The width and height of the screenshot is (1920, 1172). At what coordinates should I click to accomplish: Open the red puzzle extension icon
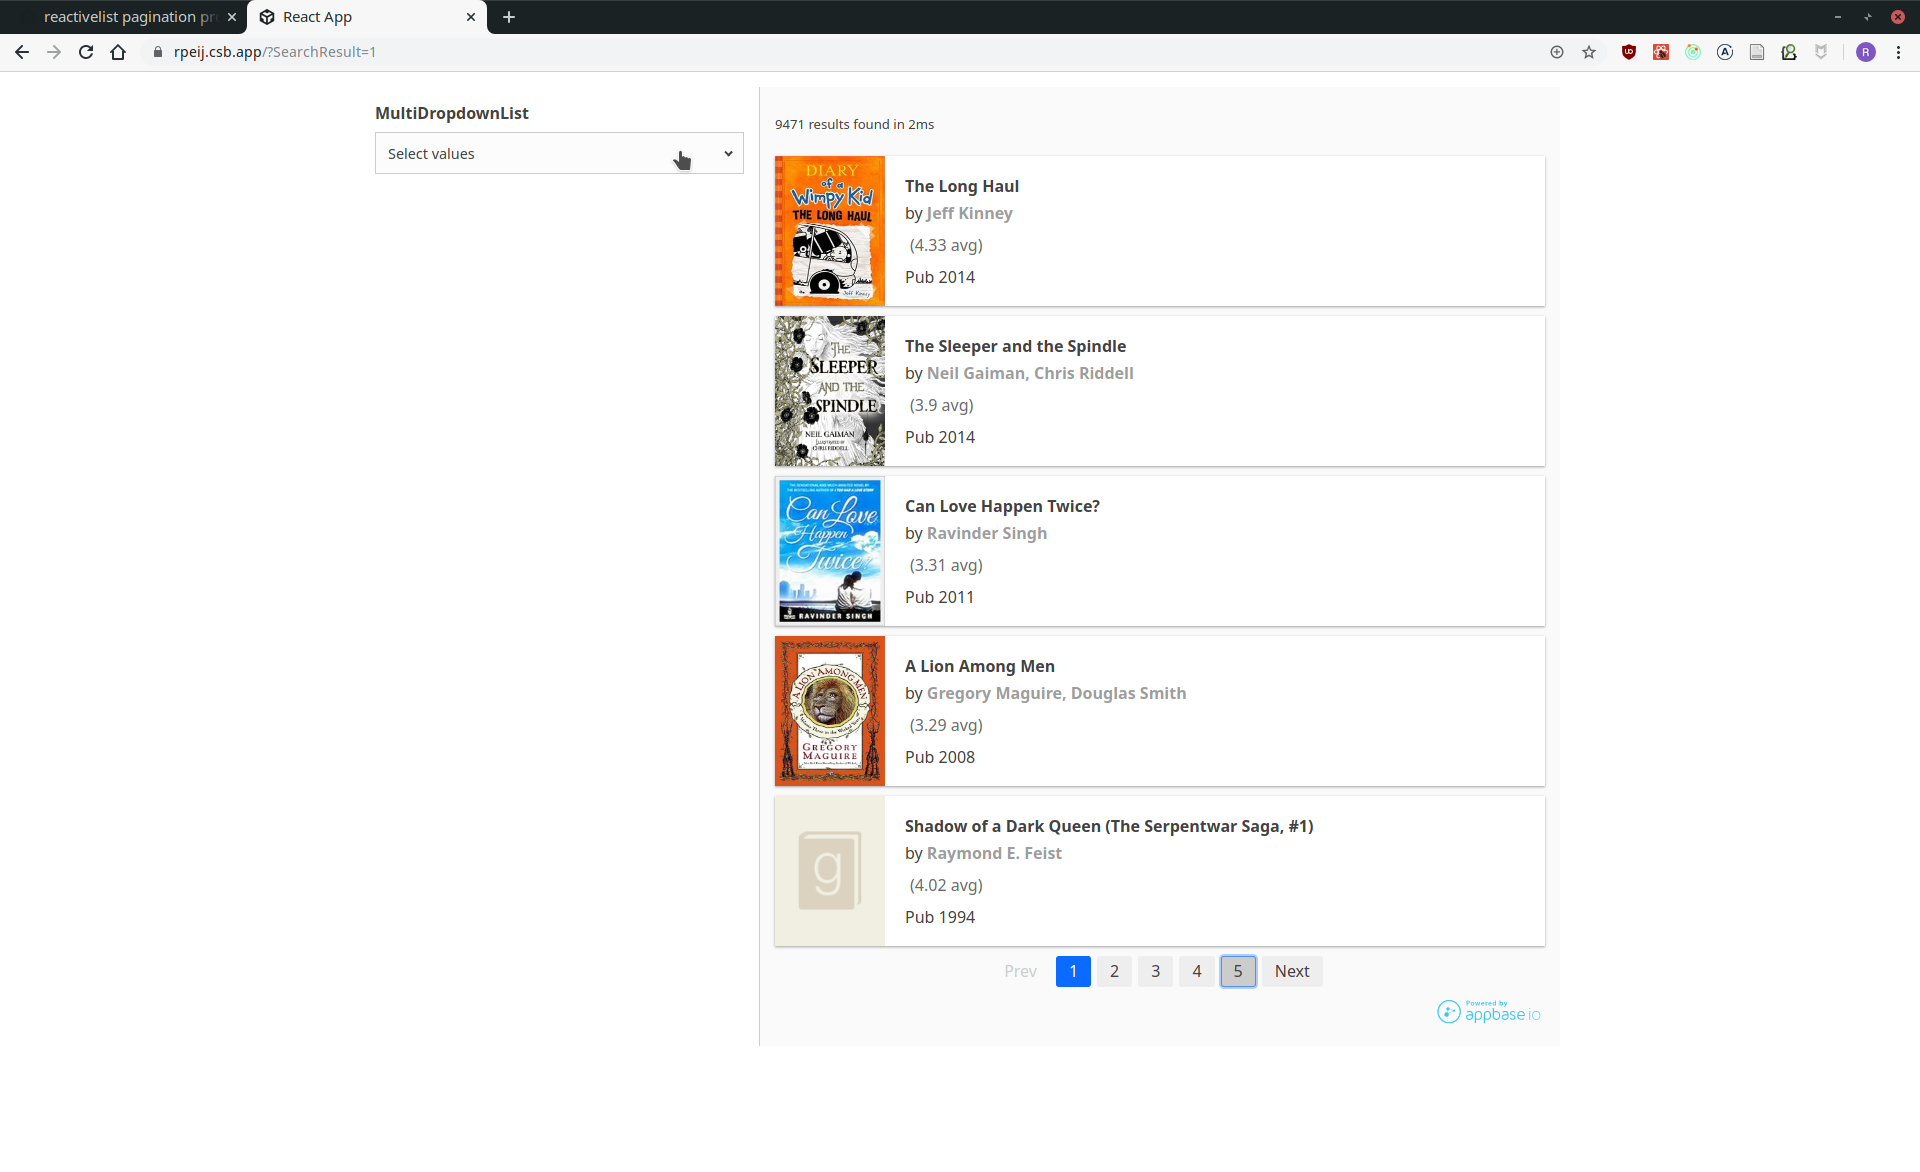tap(1661, 52)
